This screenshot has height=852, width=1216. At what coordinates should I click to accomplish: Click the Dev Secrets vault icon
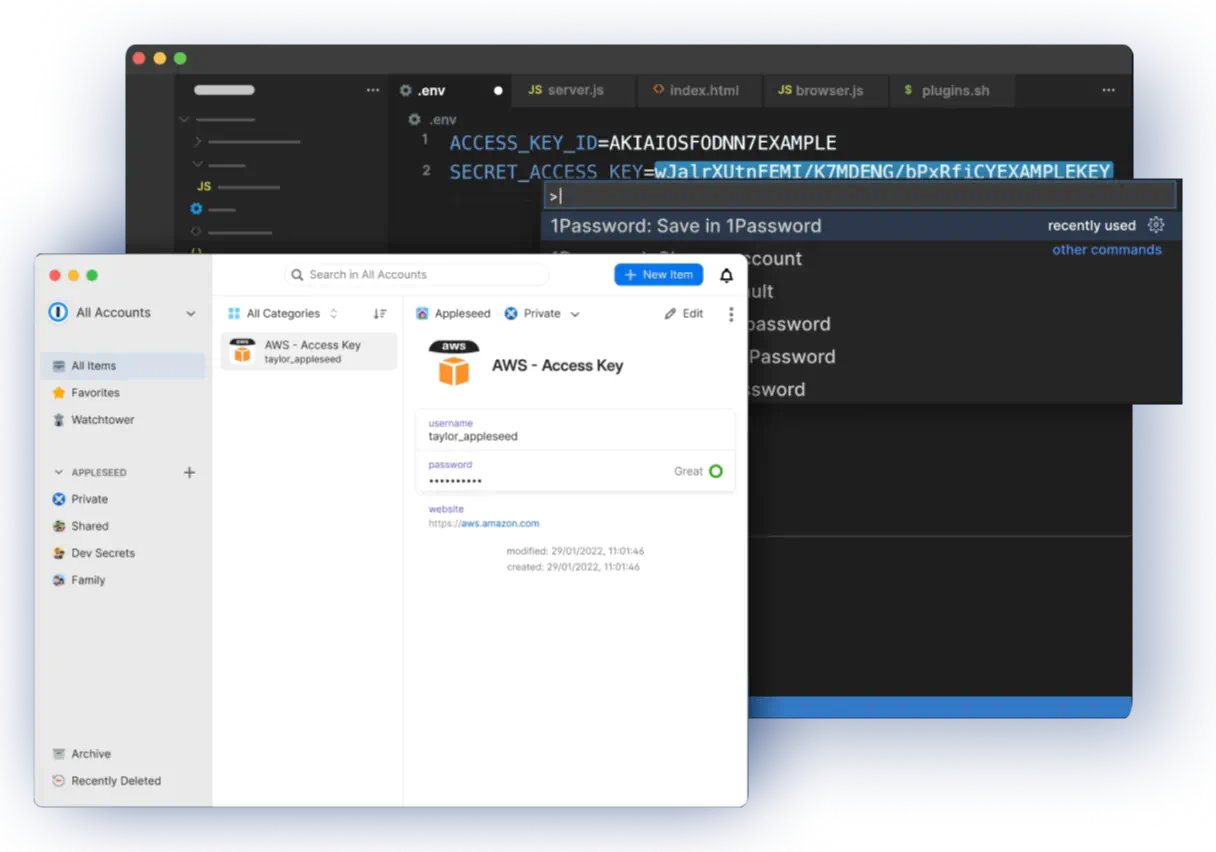click(59, 553)
